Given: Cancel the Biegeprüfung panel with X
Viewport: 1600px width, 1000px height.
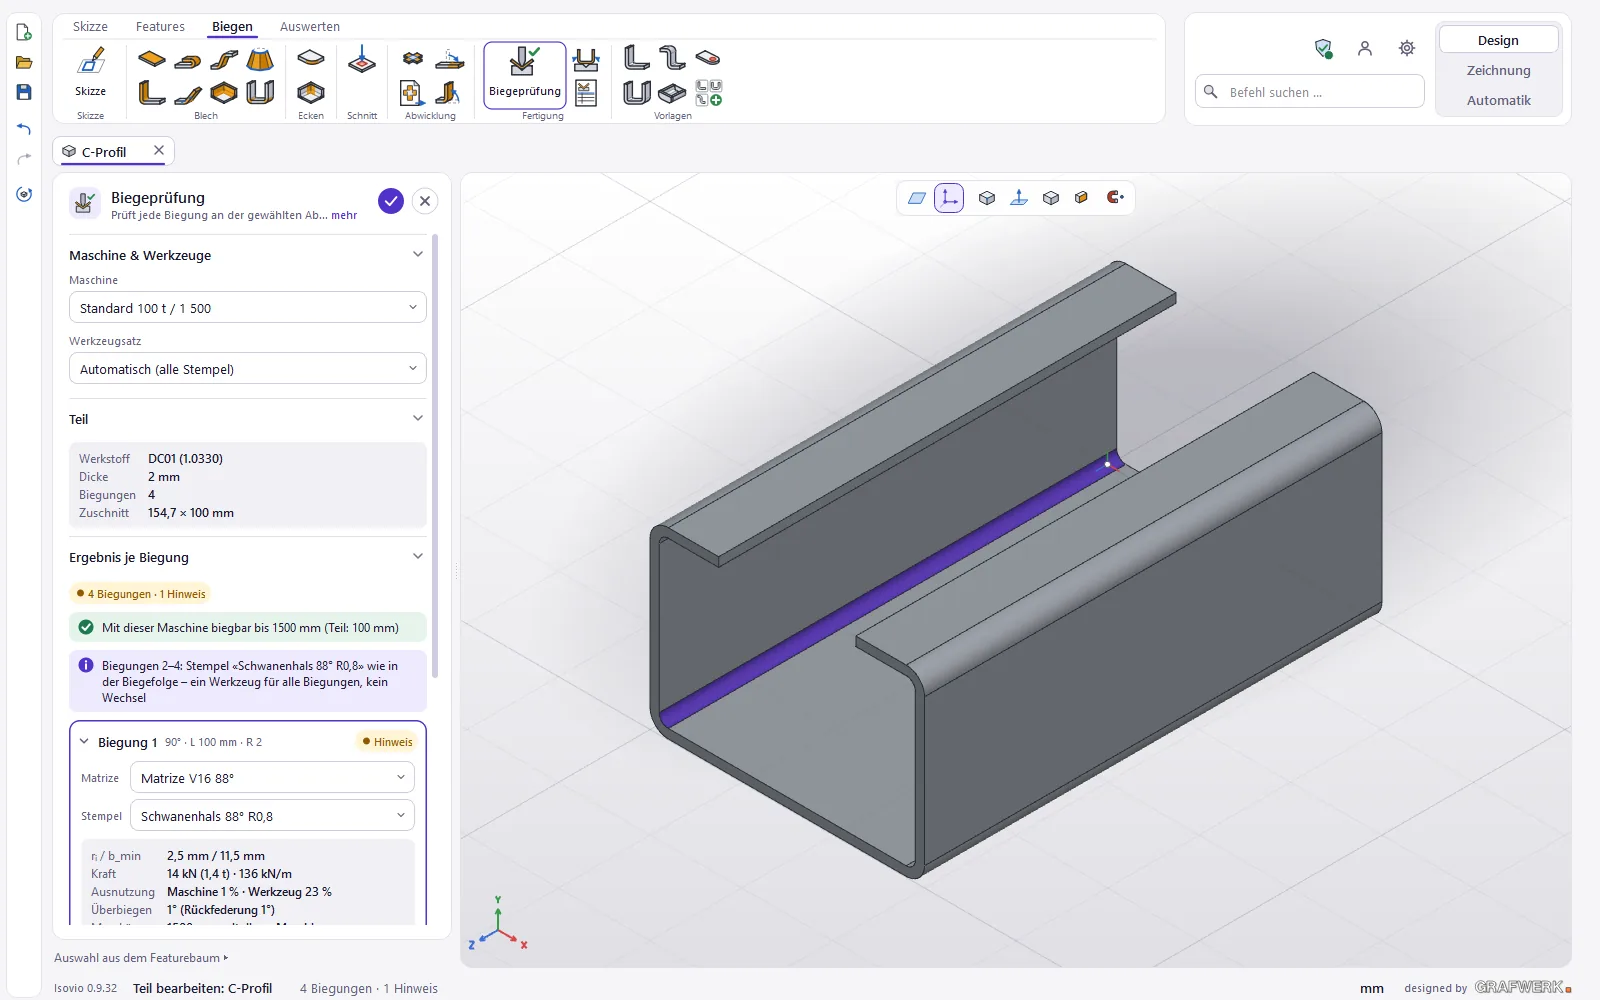Looking at the screenshot, I should tap(425, 201).
